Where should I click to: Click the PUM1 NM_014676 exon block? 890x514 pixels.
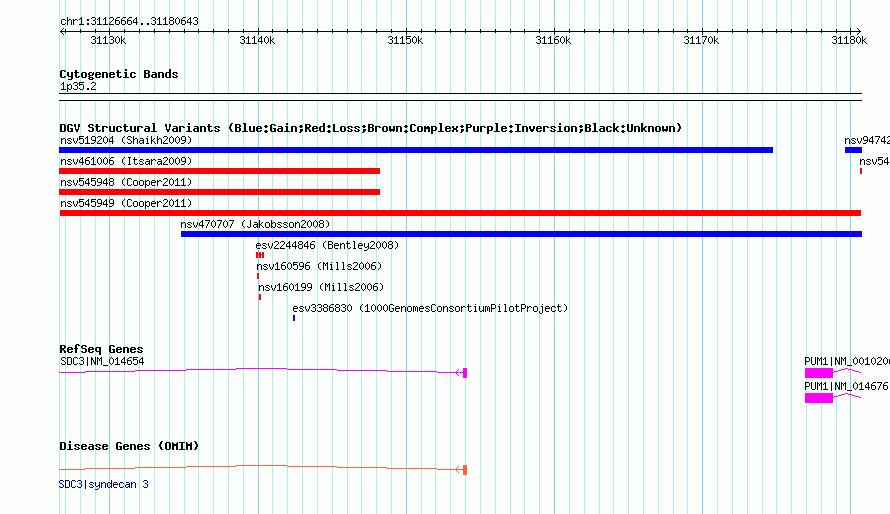(818, 398)
